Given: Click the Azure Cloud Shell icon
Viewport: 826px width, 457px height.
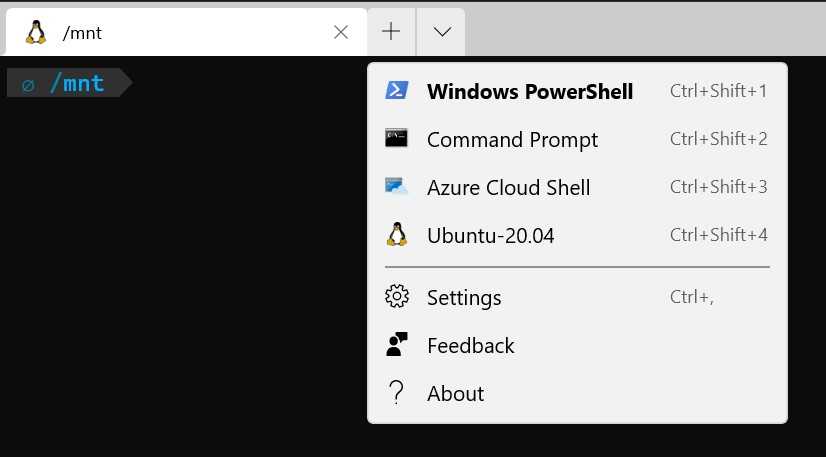Looking at the screenshot, I should pos(396,187).
